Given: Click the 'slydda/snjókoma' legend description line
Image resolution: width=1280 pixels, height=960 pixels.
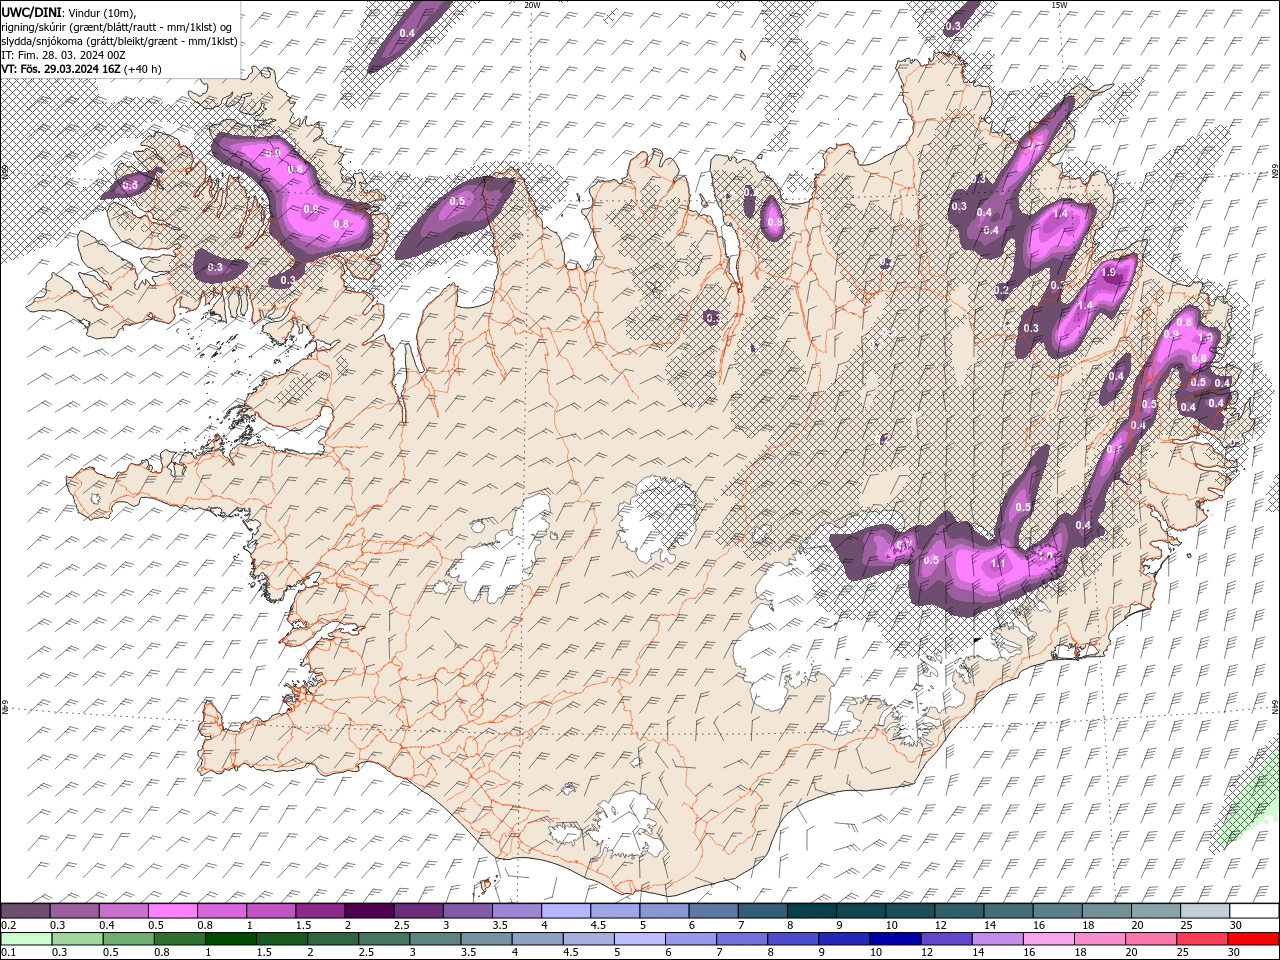Looking at the screenshot, I should point(119,41).
